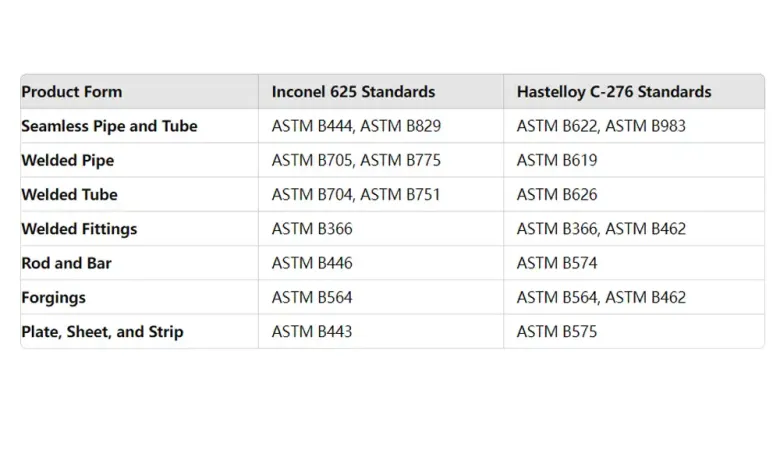
Task: Click the "ASTM B446" Rod and Bar cell
Action: (312, 263)
